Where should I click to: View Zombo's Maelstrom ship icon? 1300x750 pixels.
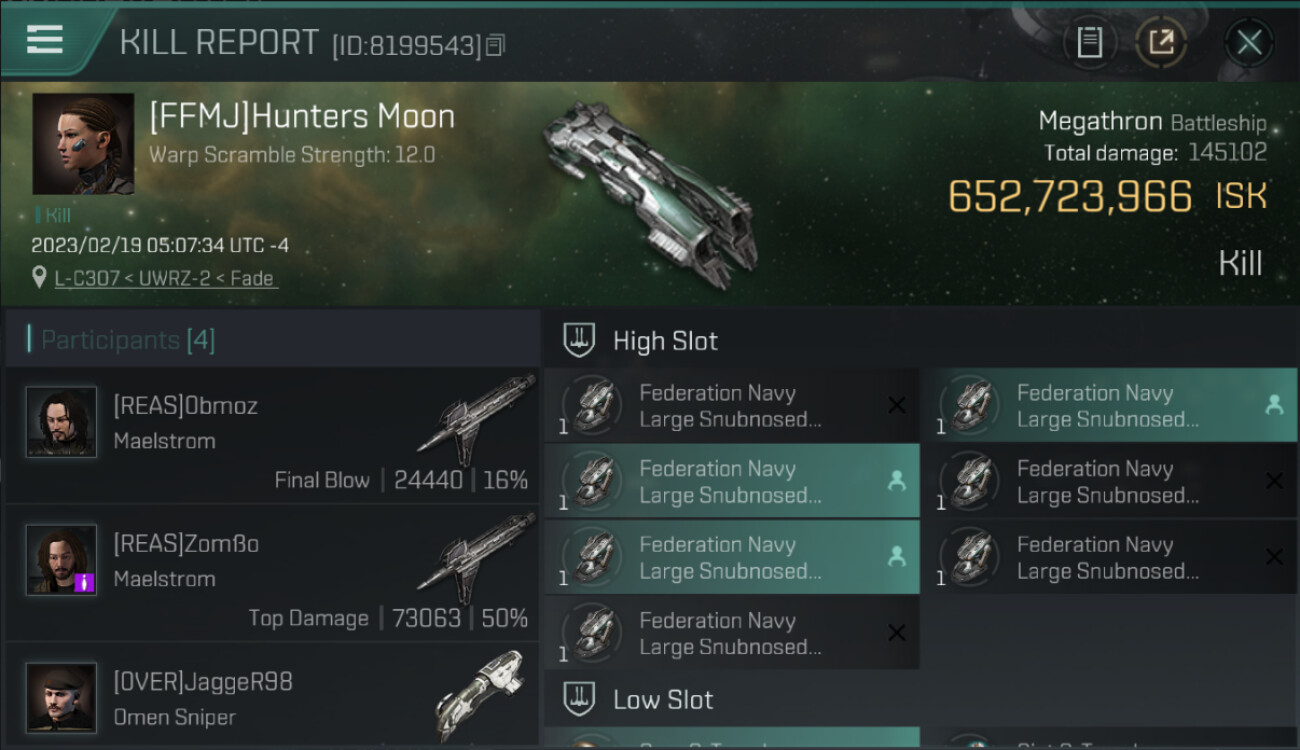476,557
